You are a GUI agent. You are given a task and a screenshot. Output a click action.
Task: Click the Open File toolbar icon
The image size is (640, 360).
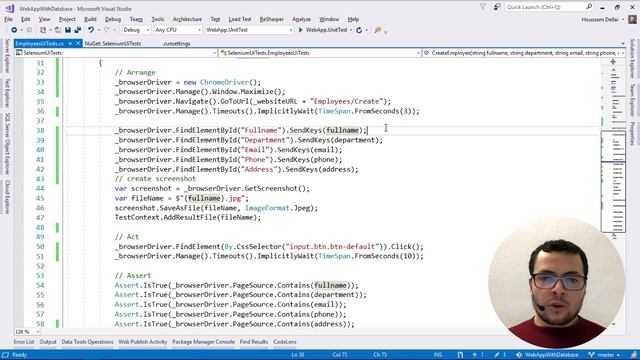point(58,30)
